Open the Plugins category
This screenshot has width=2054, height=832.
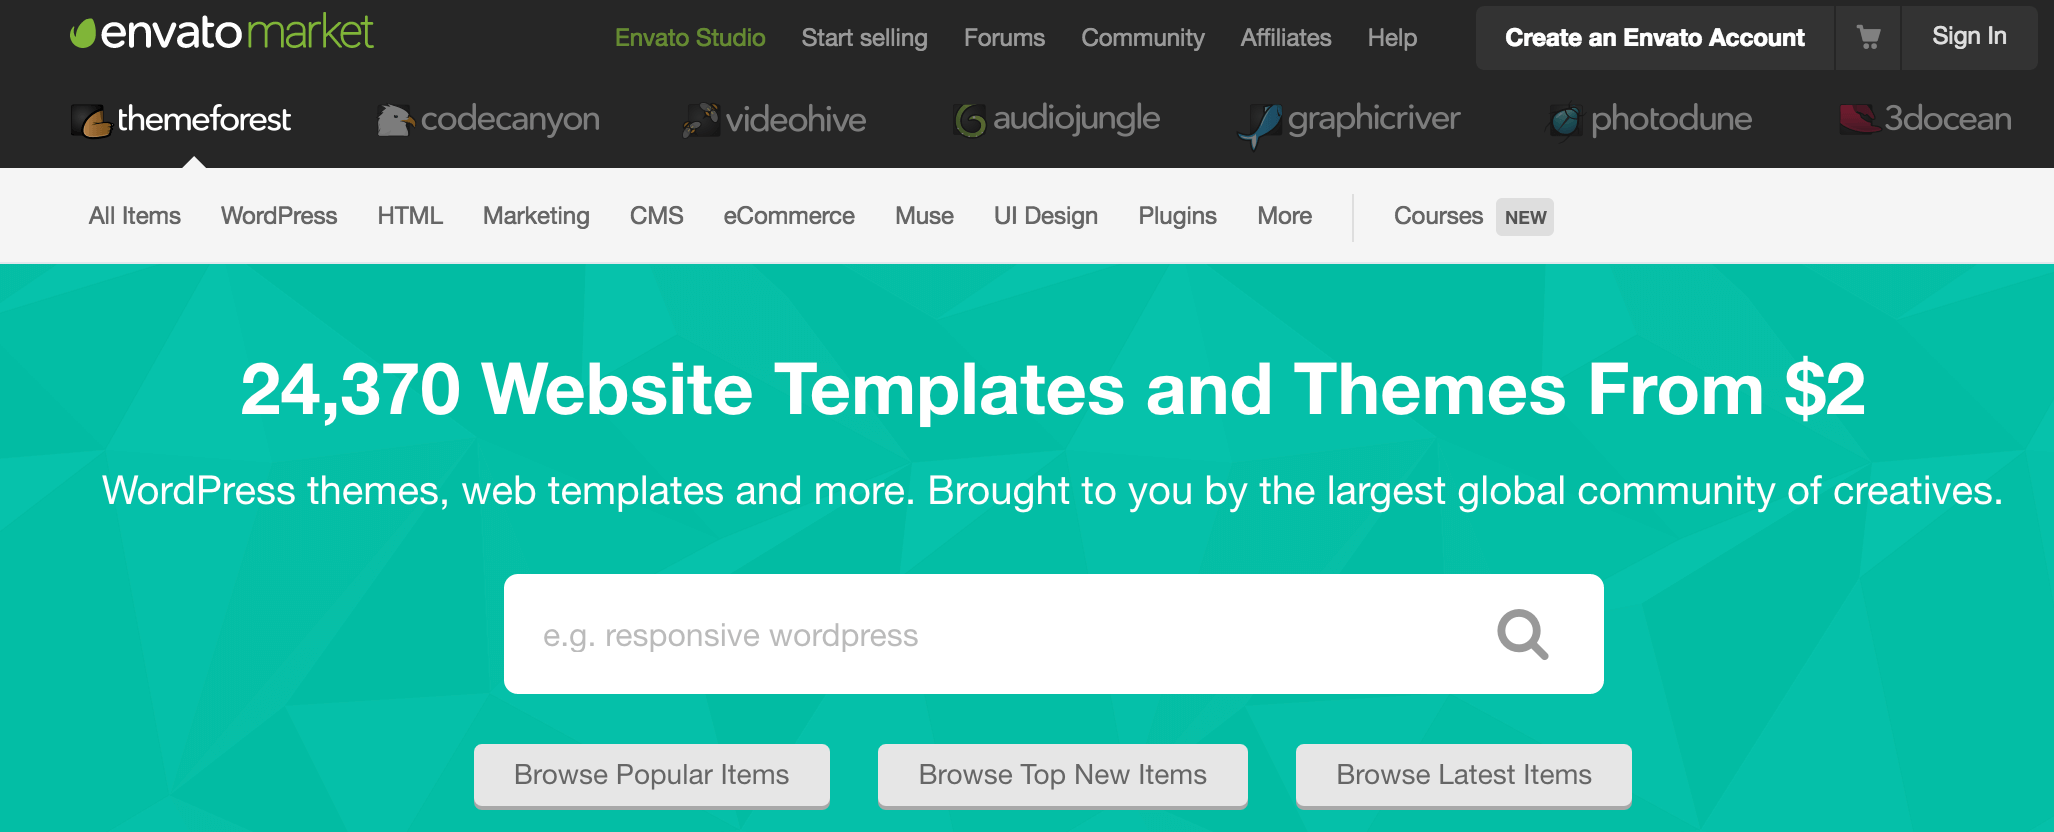point(1177,216)
